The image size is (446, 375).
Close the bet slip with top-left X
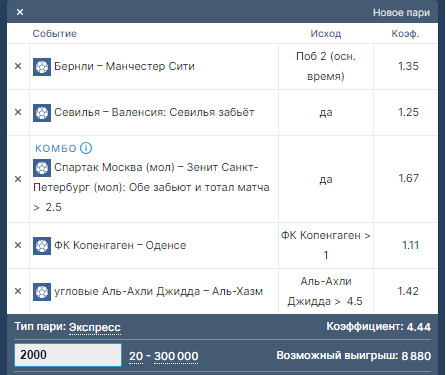(x=20, y=12)
